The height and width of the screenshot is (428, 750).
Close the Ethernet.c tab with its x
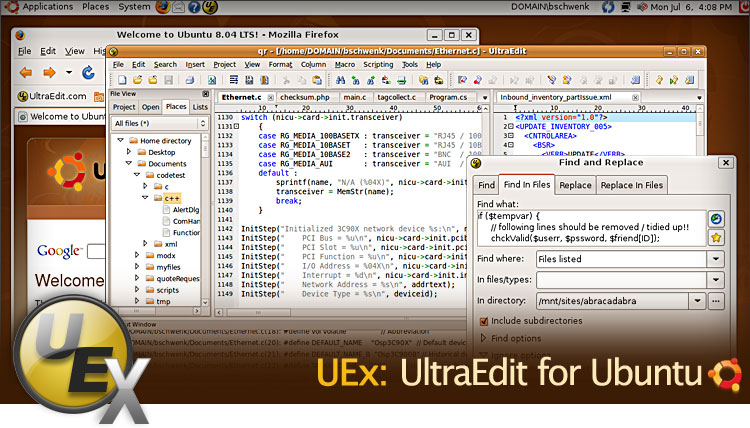click(270, 98)
